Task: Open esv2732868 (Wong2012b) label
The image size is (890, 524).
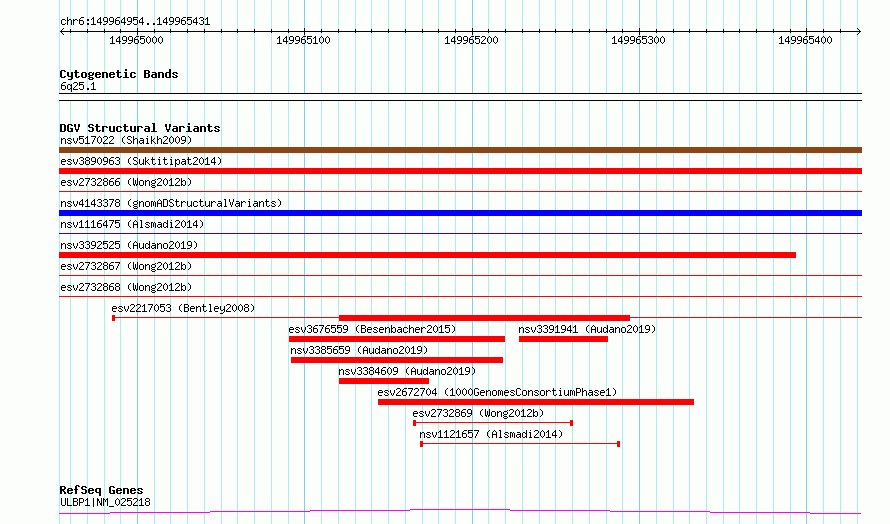Action: [x=126, y=287]
